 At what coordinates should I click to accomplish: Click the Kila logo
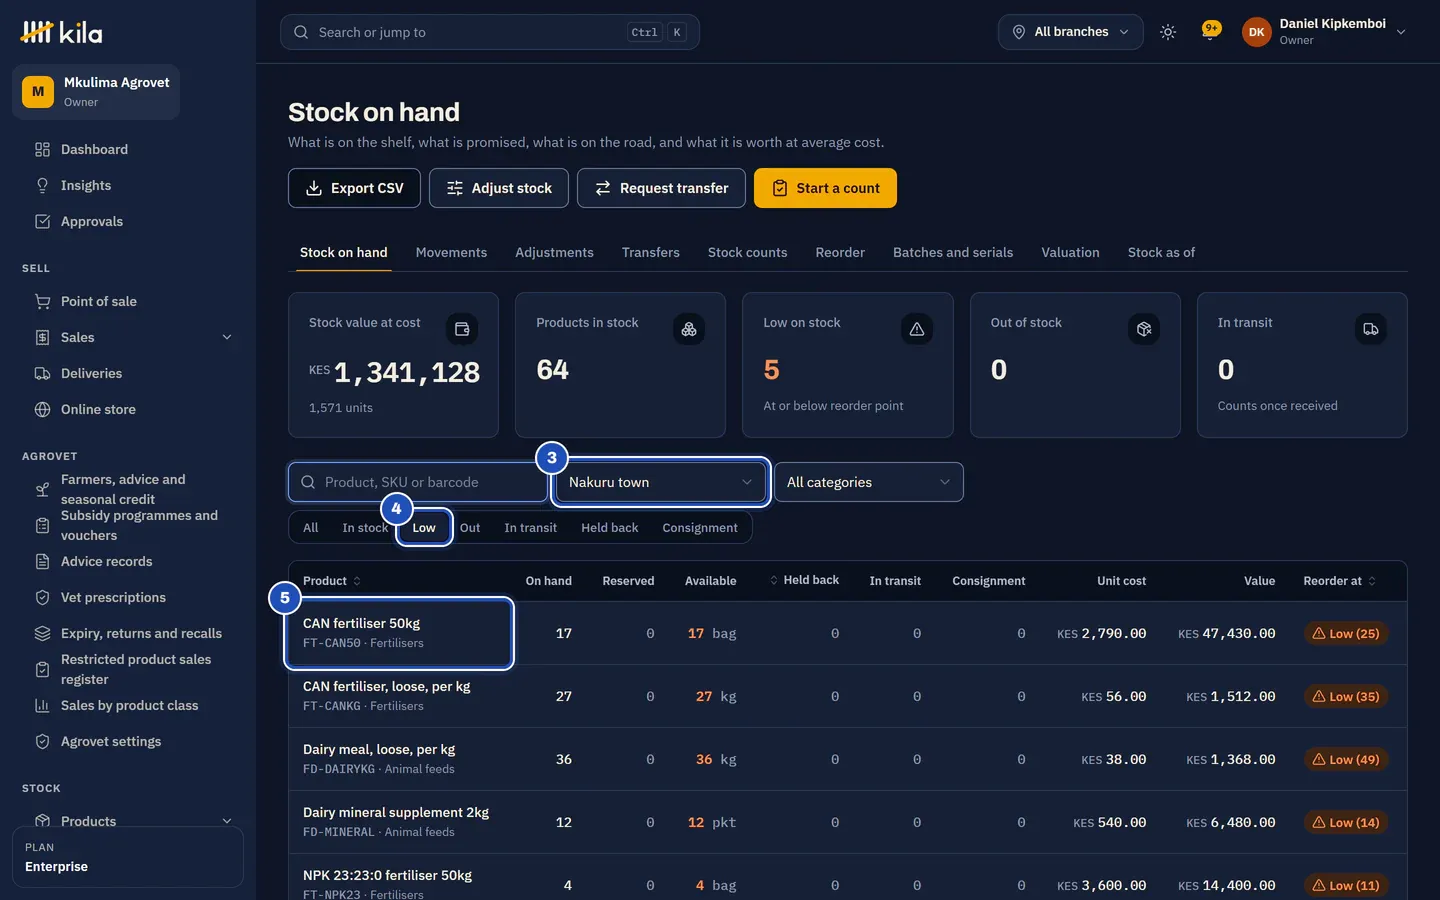pyautogui.click(x=62, y=33)
